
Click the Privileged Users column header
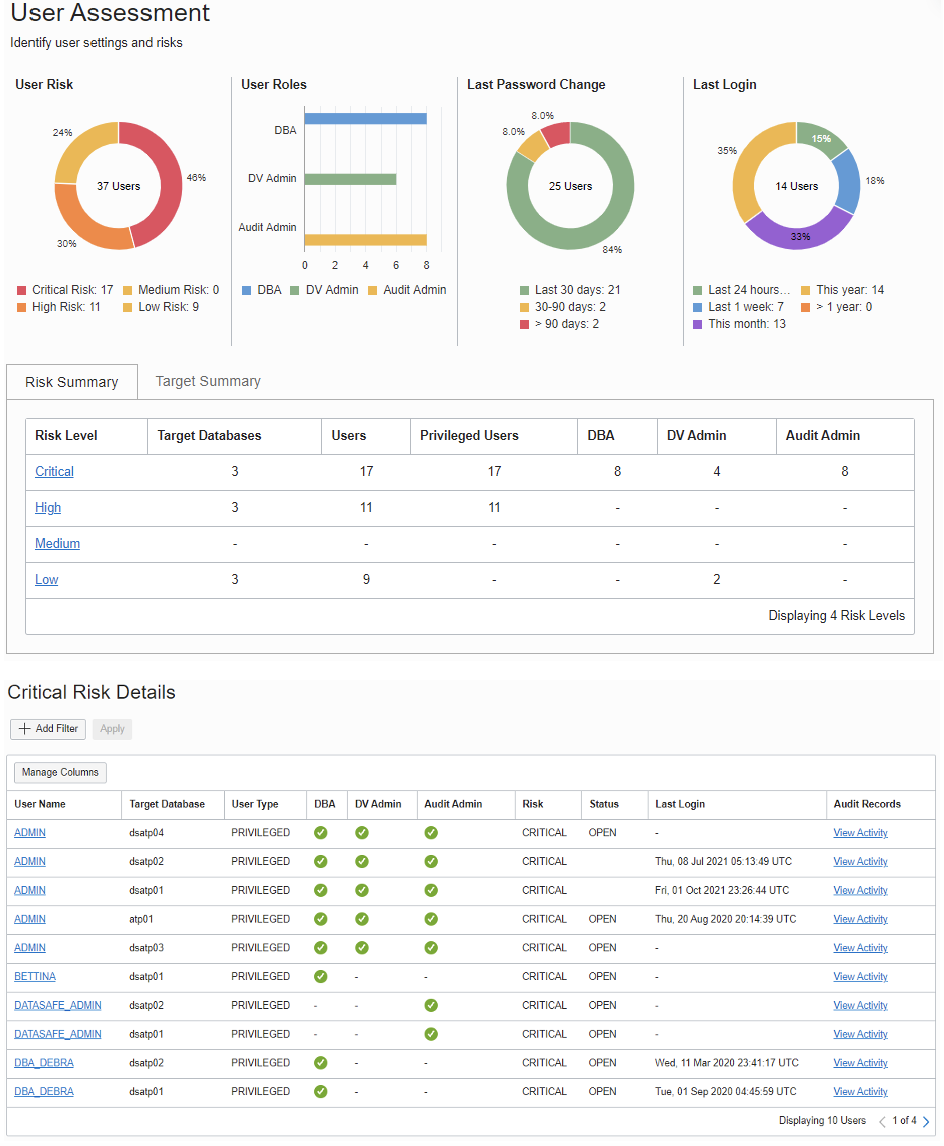pyautogui.click(x=469, y=436)
